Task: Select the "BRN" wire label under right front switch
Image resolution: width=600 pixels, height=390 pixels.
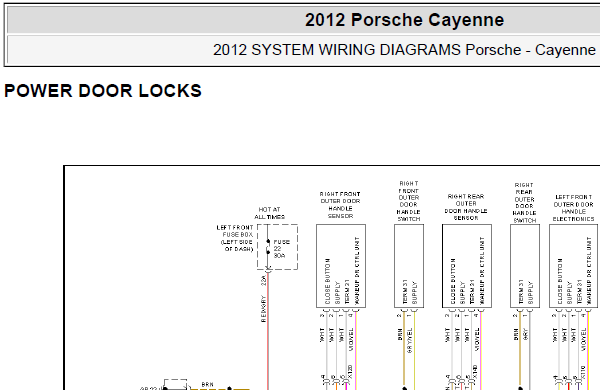Action: [x=400, y=334]
